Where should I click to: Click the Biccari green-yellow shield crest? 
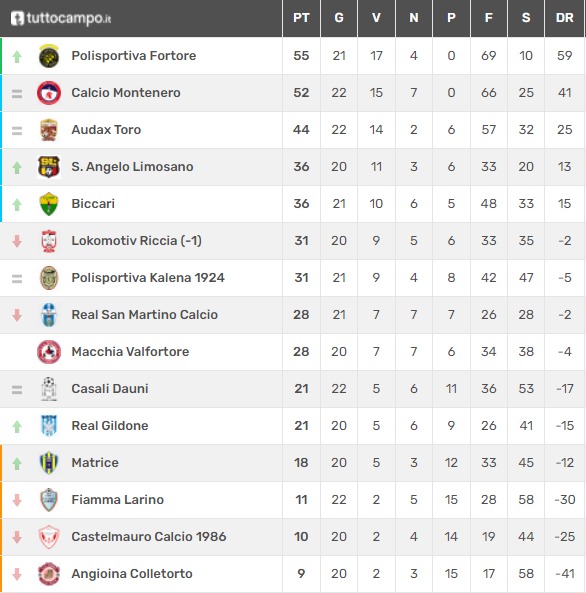[49, 204]
